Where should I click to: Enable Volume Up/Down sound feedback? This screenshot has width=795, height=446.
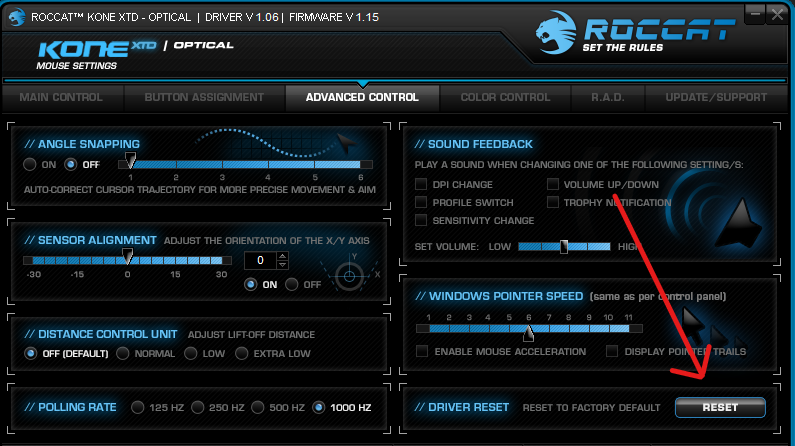pyautogui.click(x=553, y=184)
